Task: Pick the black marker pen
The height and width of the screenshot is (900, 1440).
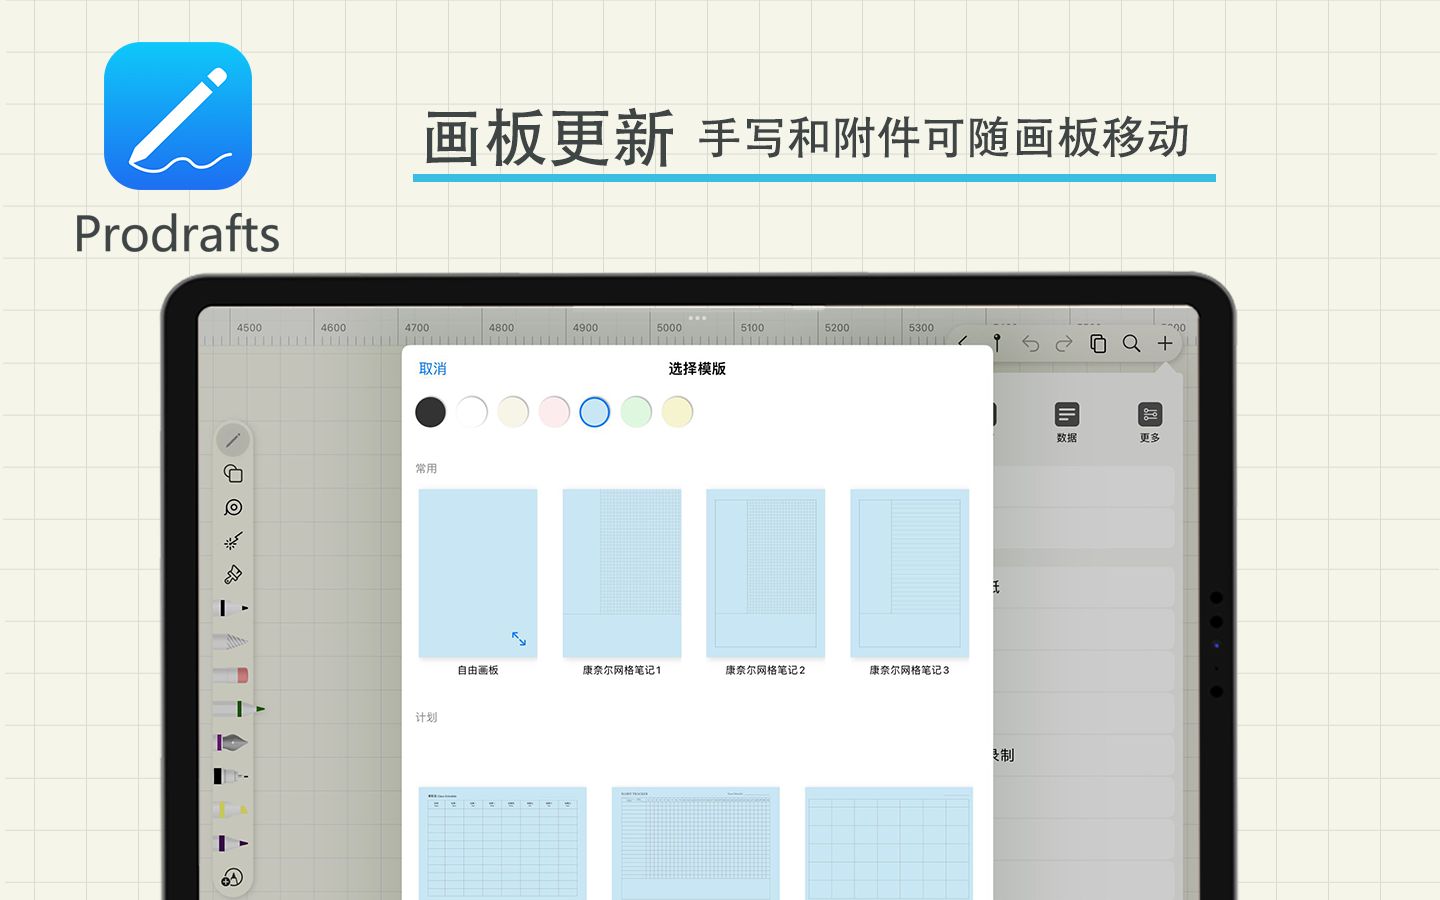Action: point(232,608)
